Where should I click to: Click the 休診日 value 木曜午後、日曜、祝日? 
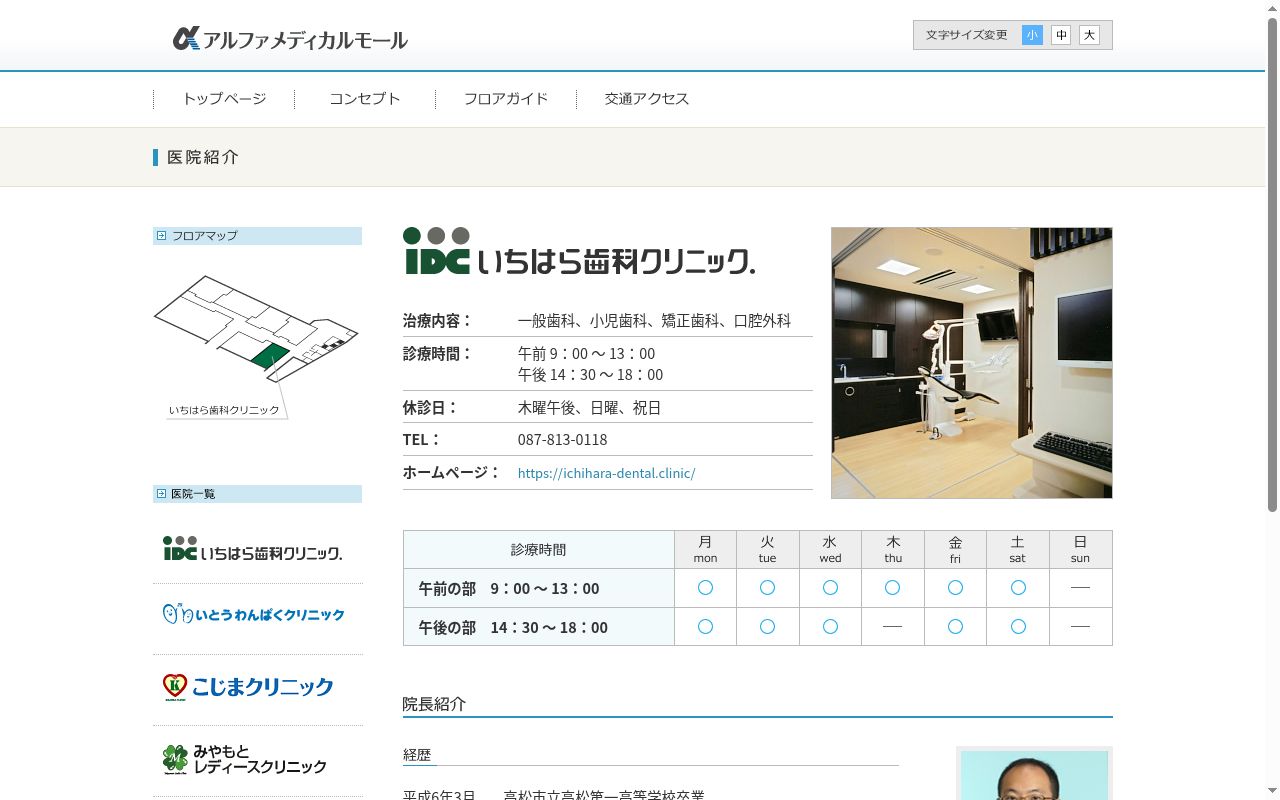[589, 408]
